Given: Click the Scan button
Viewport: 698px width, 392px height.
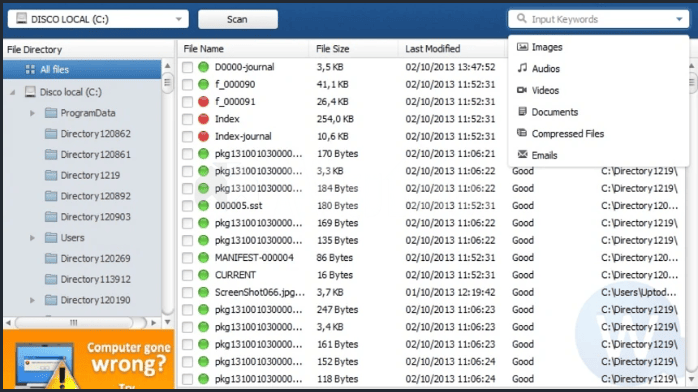Looking at the screenshot, I should (x=238, y=19).
